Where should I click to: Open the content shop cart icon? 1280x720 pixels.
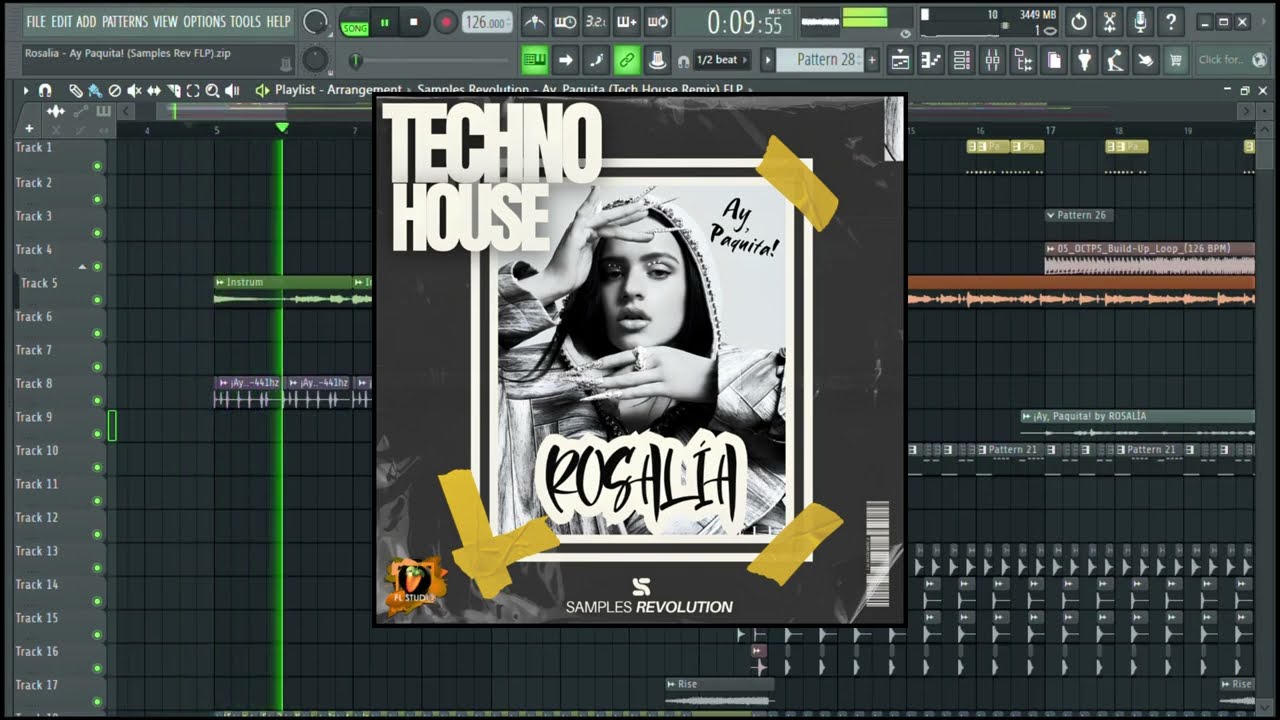click(x=1176, y=61)
